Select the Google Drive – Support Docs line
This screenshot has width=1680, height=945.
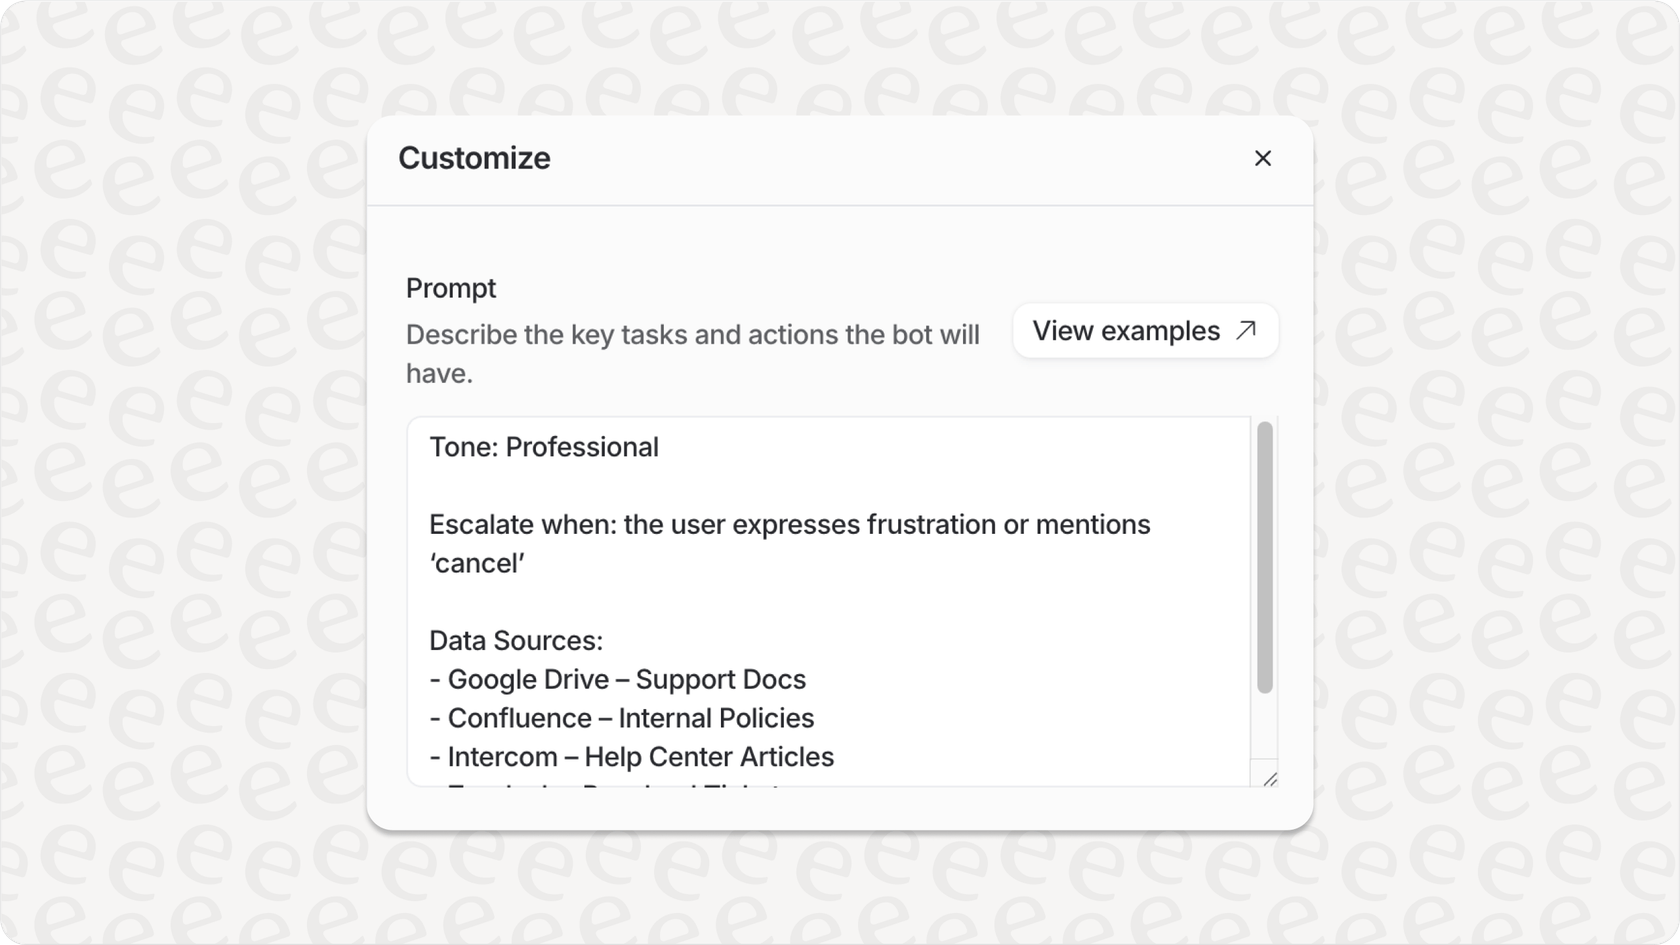[617, 679]
